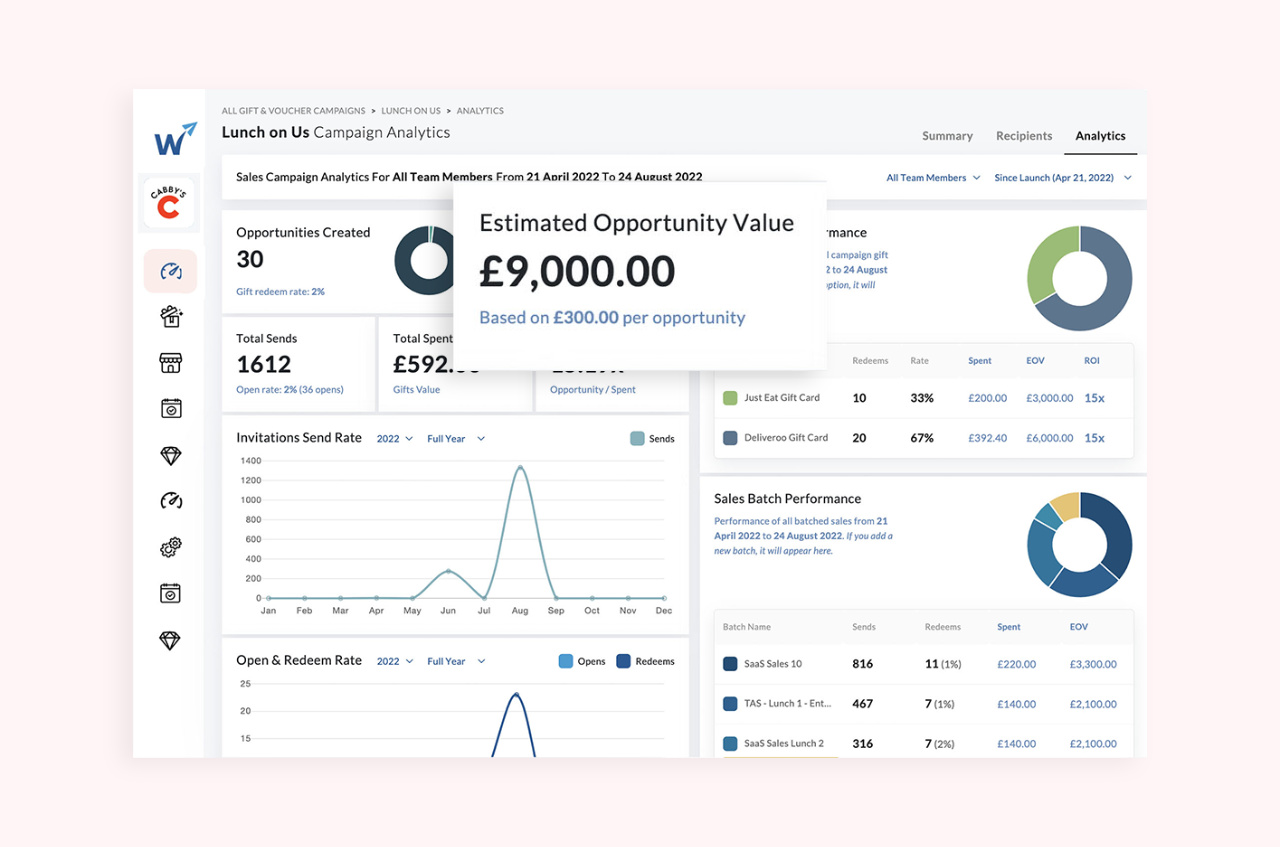Click the TAS - Lunch 1 color swatch
1280x847 pixels.
coord(730,704)
